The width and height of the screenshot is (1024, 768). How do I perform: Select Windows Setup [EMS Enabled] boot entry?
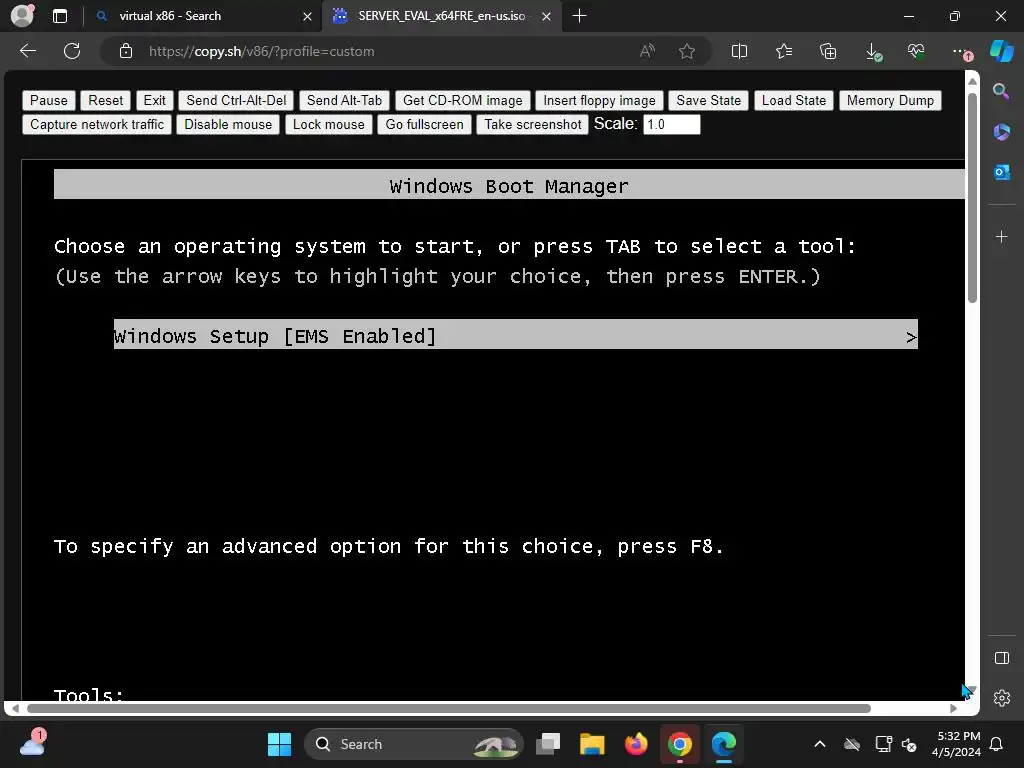click(515, 334)
